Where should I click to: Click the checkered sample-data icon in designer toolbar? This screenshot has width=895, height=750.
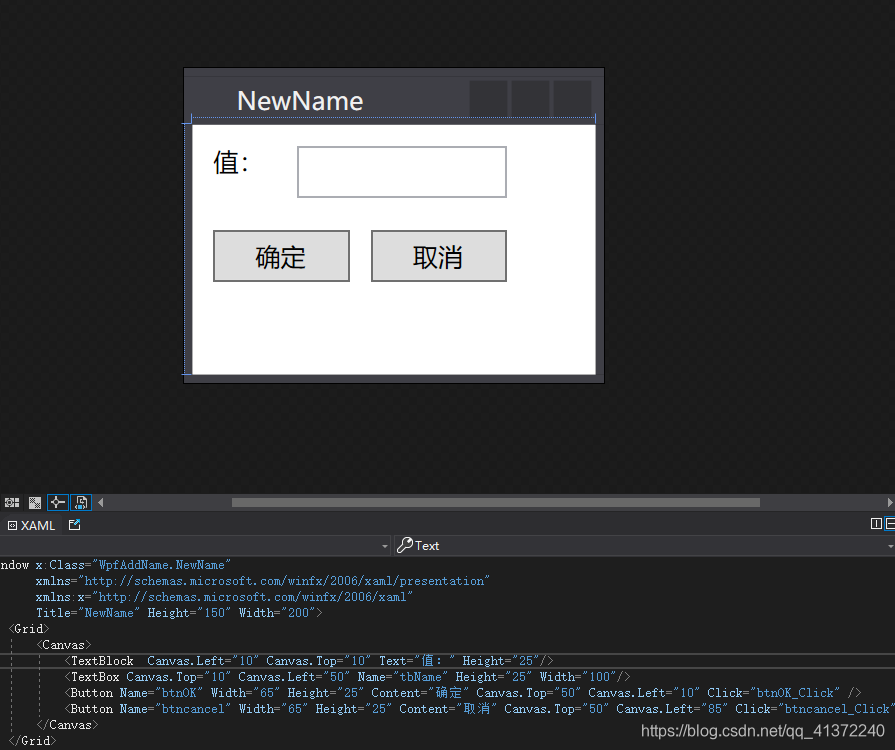[35, 502]
